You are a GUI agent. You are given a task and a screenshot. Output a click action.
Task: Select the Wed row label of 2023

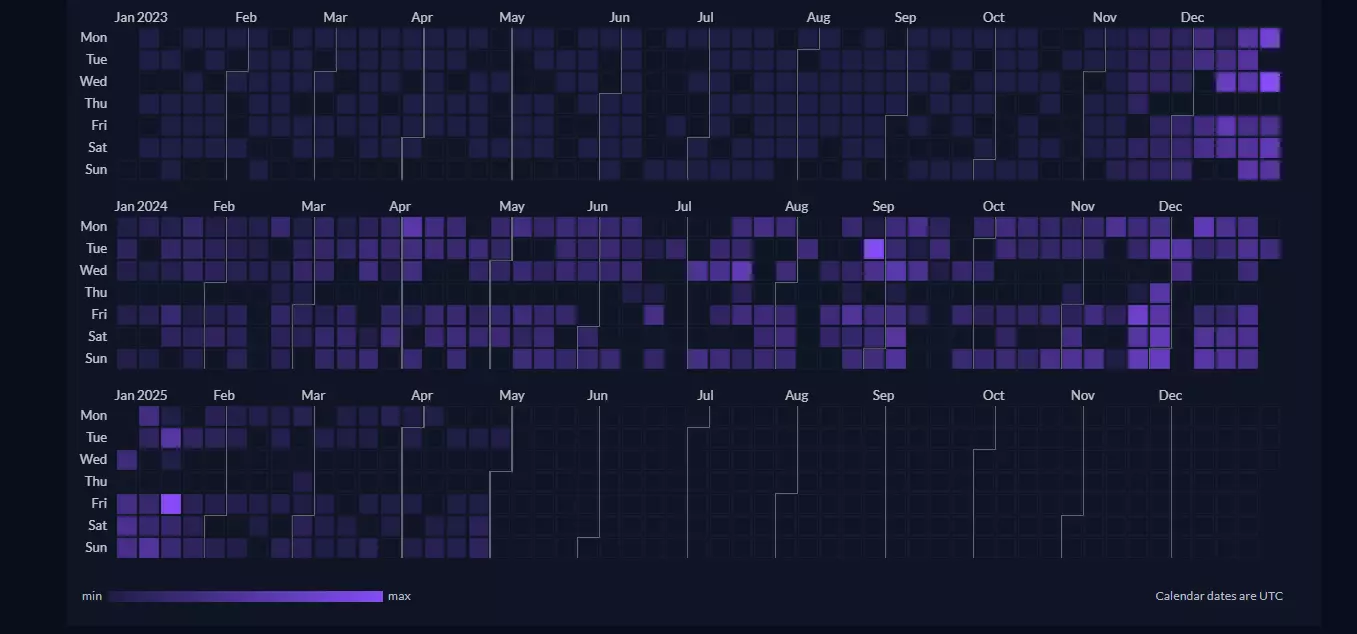click(x=94, y=81)
